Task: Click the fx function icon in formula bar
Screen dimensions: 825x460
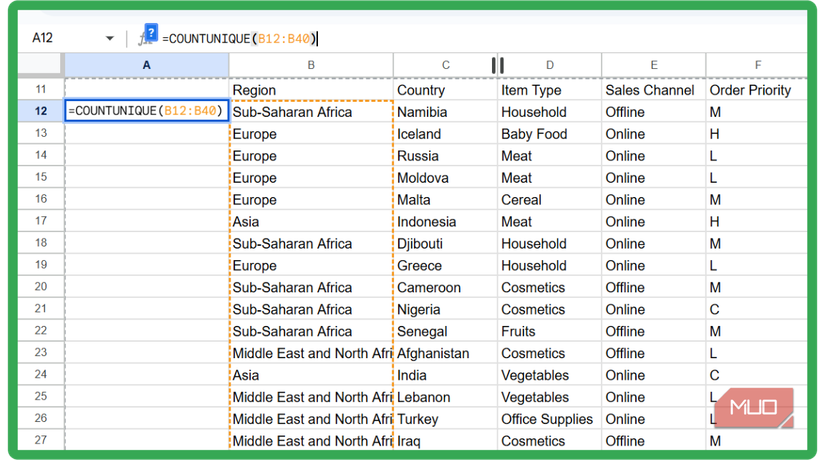Action: point(143,40)
